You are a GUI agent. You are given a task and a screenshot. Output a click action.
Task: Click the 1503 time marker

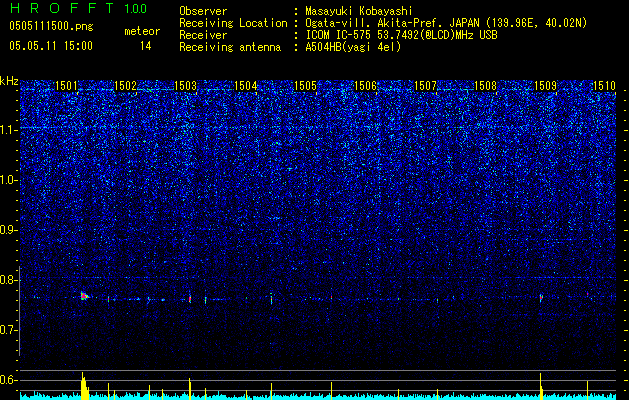click(x=186, y=85)
